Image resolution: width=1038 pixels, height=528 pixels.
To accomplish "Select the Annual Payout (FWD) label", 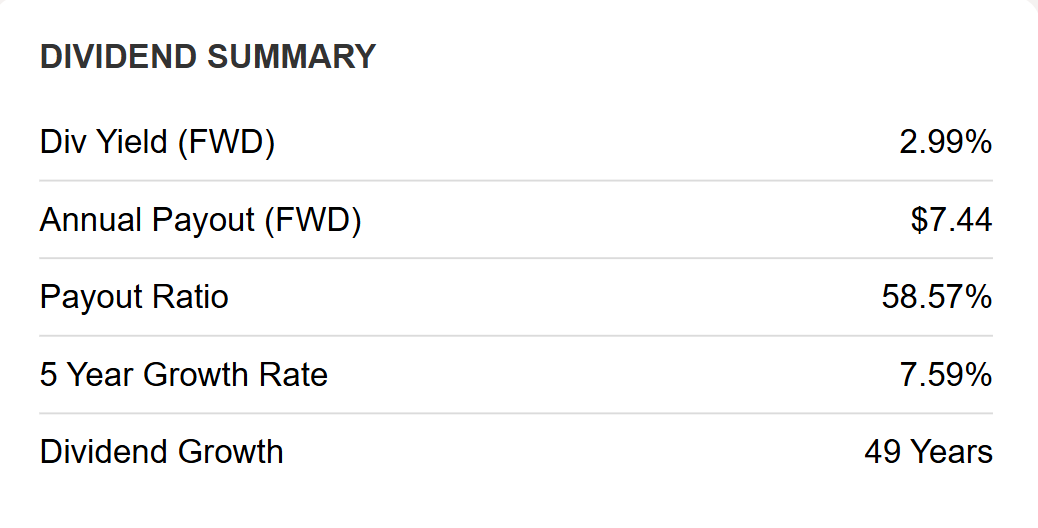I will (201, 220).
